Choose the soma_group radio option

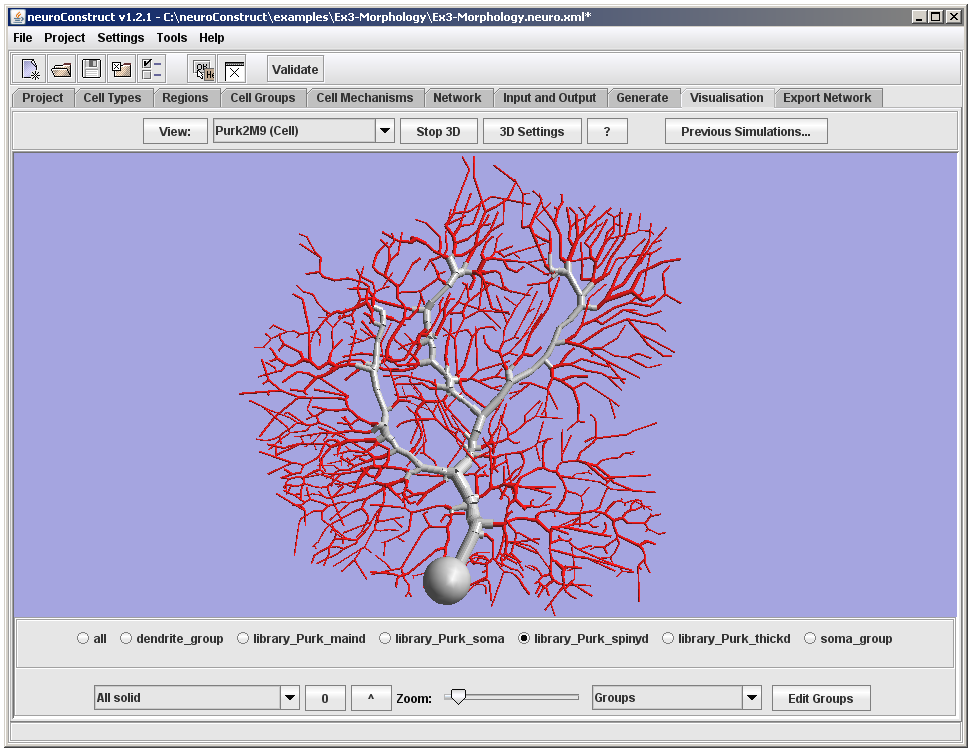point(810,639)
